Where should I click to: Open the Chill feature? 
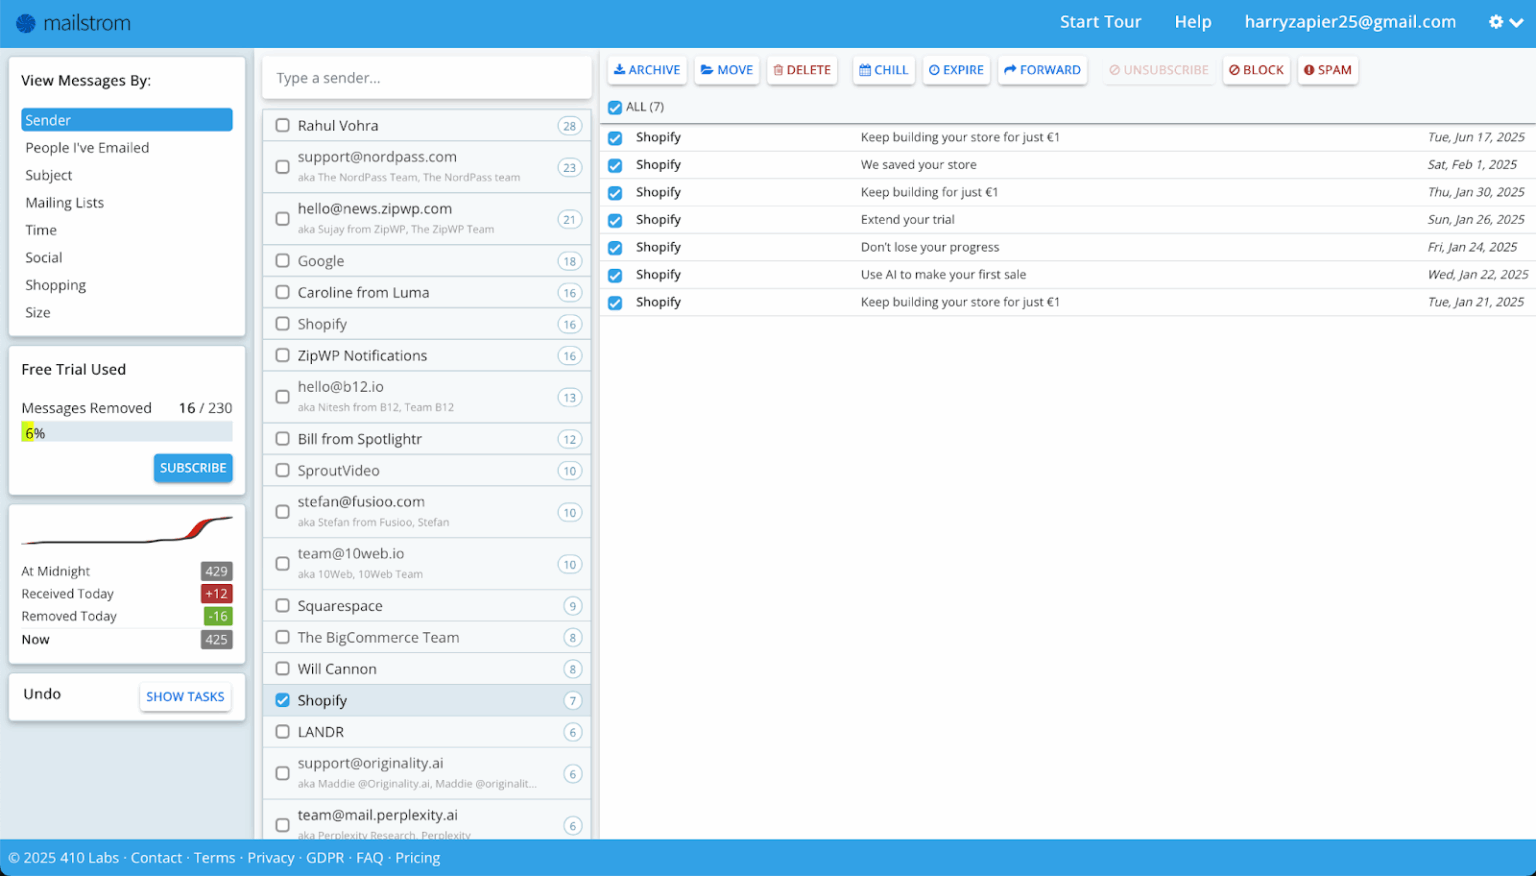pos(882,70)
